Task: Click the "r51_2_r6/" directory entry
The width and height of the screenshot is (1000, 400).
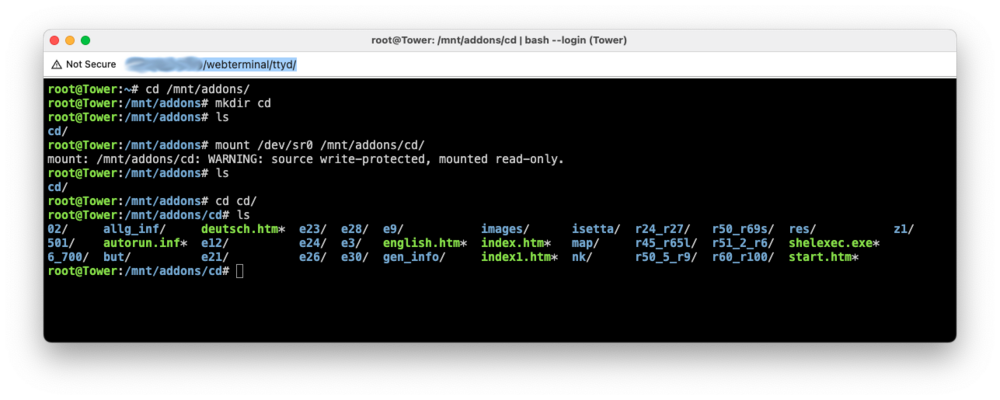Action: [743, 244]
